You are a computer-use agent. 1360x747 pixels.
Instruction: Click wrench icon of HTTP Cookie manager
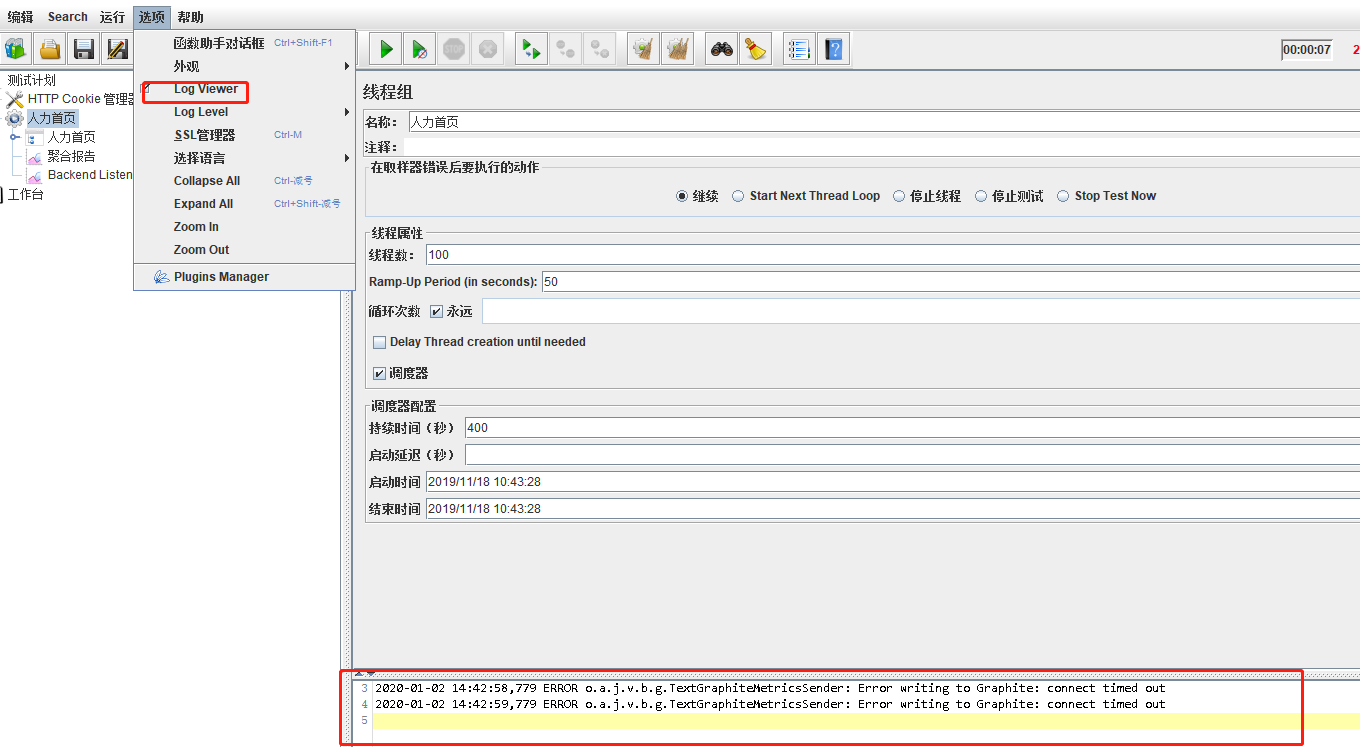click(15, 100)
